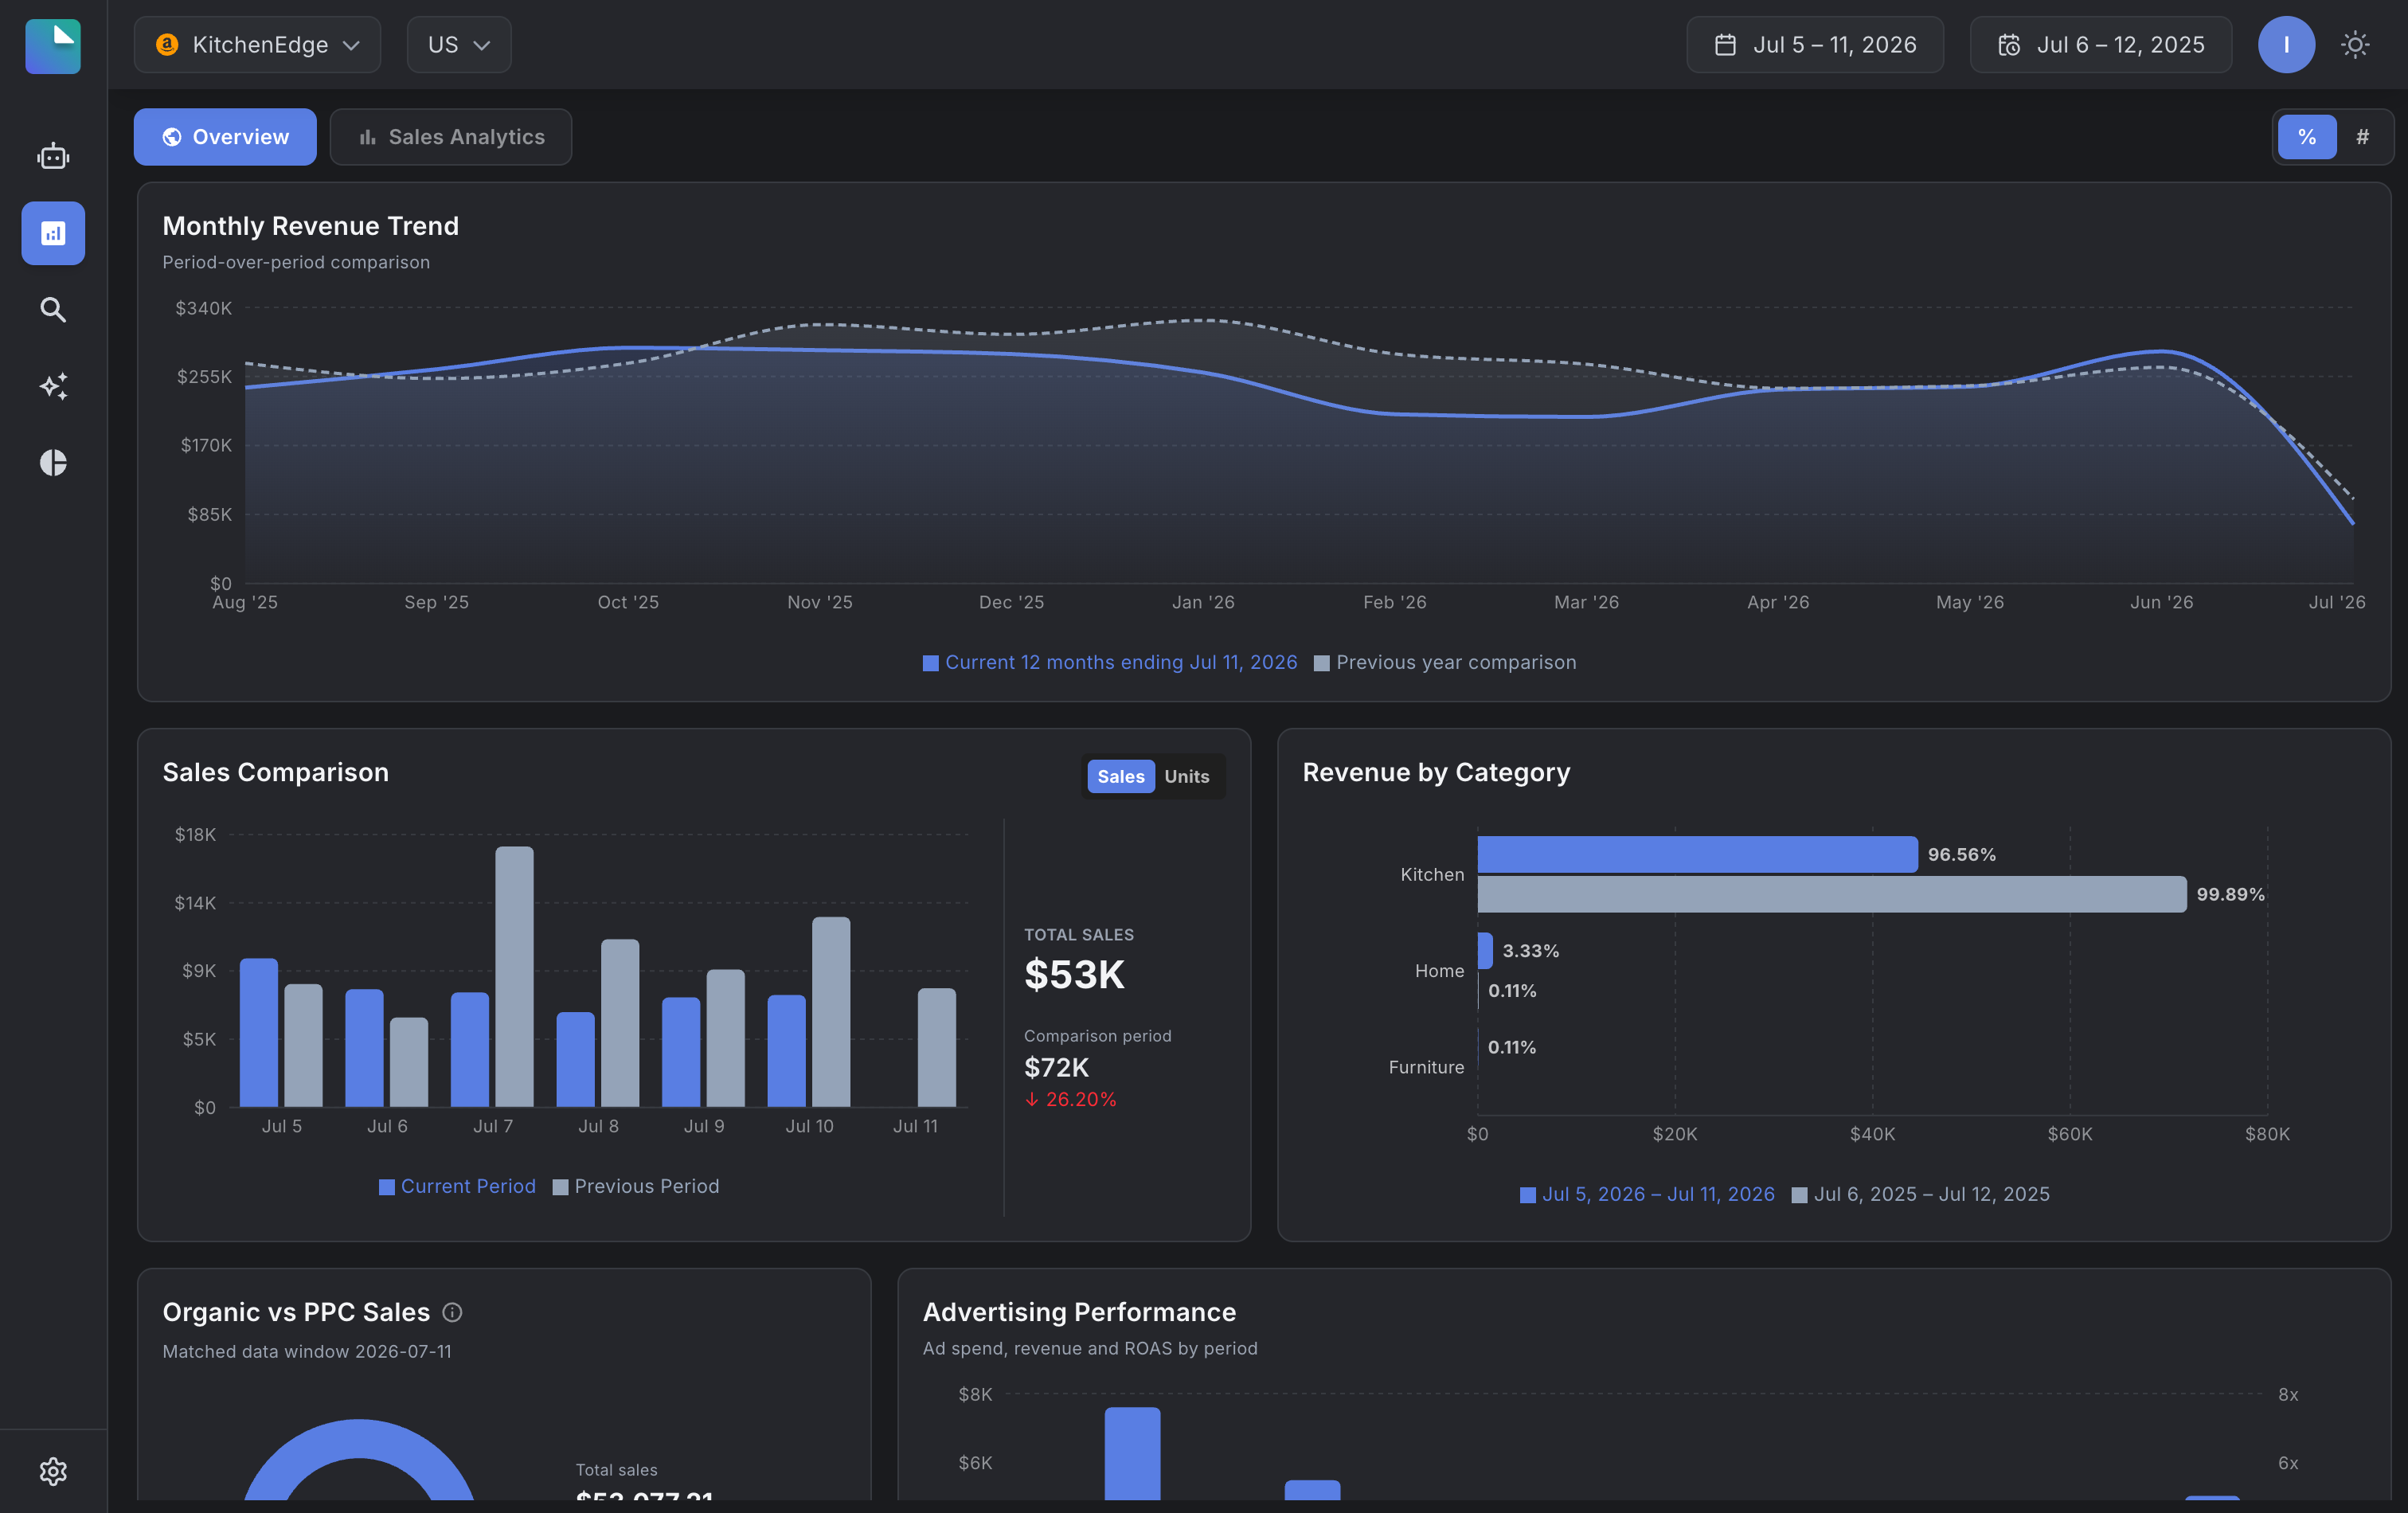Click the bar chart icon on Sales Analytics tab
This screenshot has width=2408, height=1513.
368,137
